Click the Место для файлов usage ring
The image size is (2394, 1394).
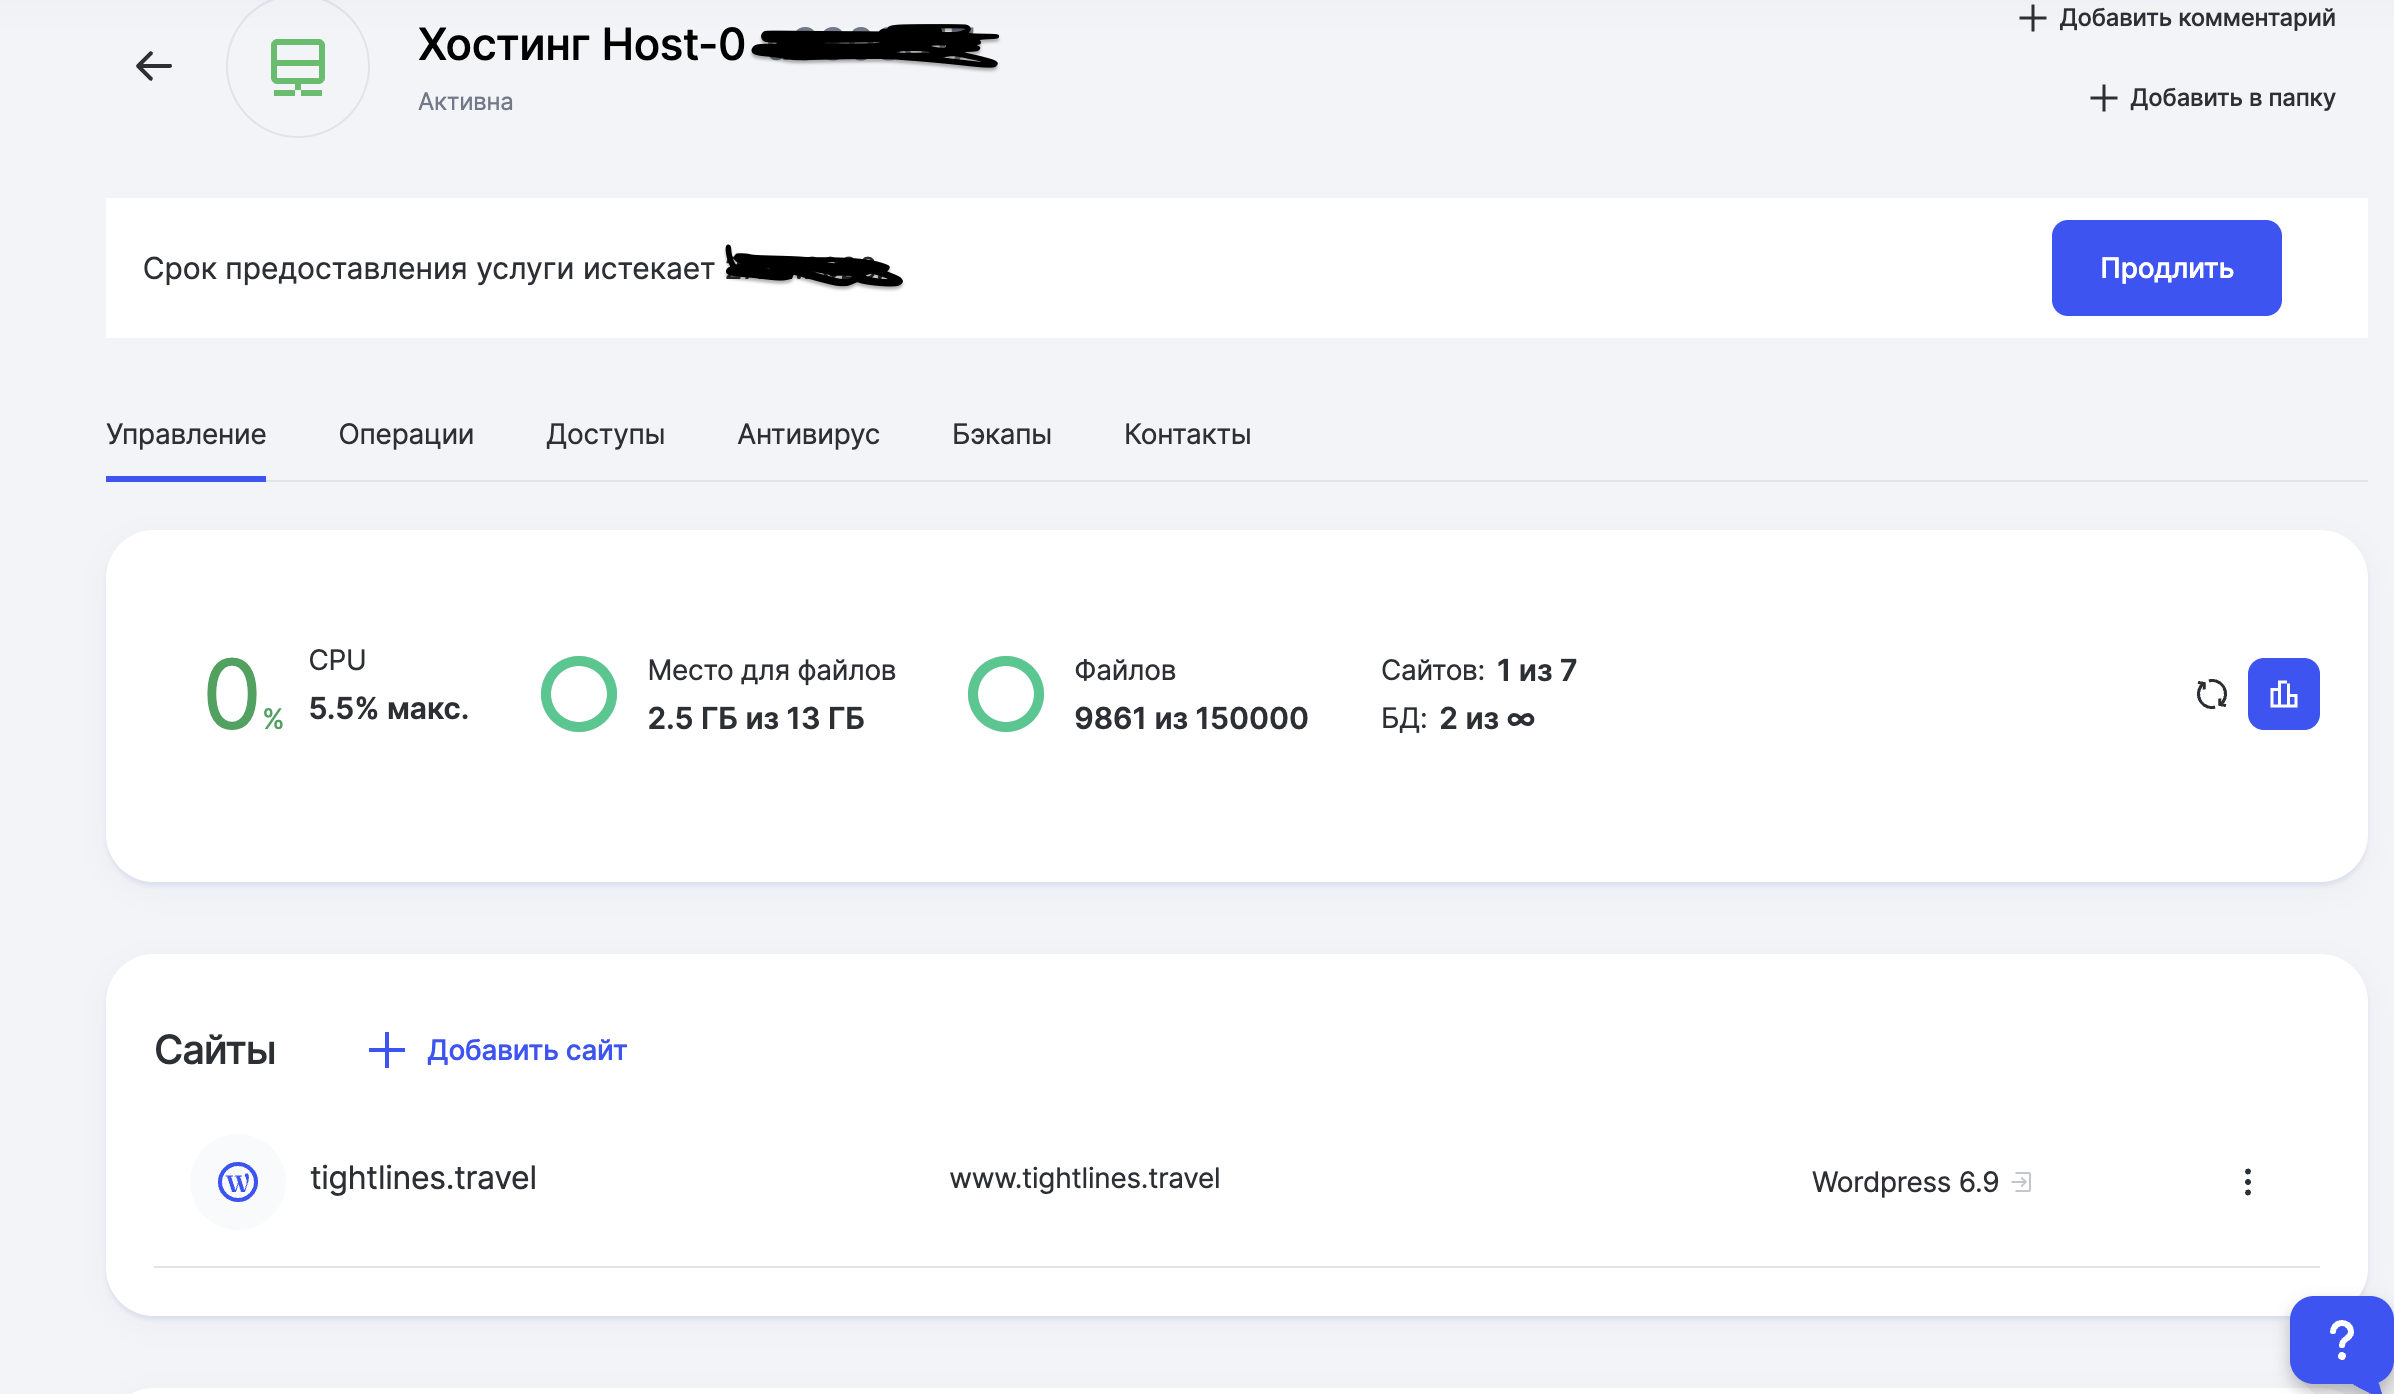579,694
